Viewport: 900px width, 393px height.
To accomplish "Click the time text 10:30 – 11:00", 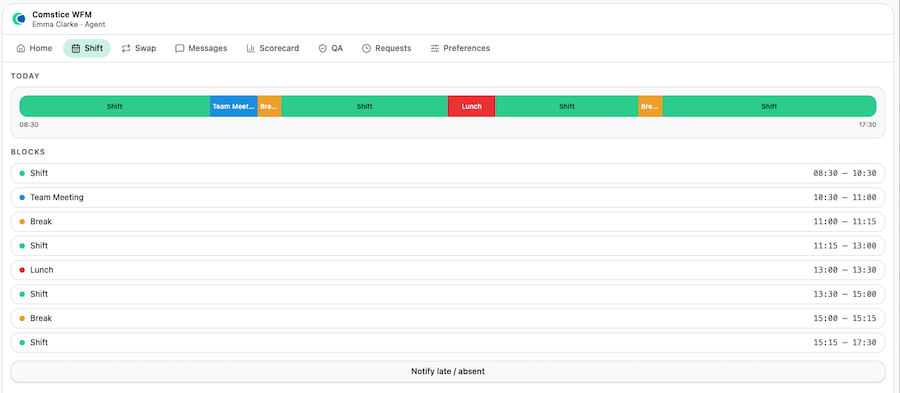I will (x=844, y=197).
